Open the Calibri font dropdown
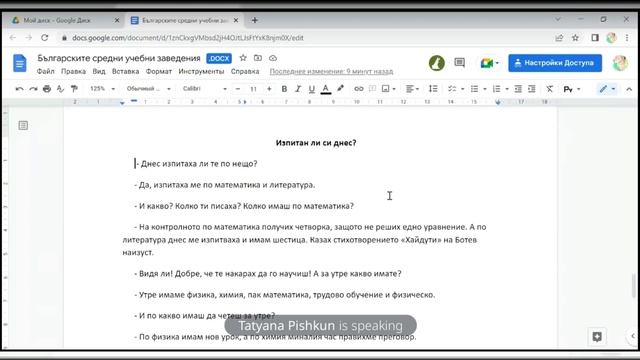Screen dimensions: 640x360 pos(204,89)
